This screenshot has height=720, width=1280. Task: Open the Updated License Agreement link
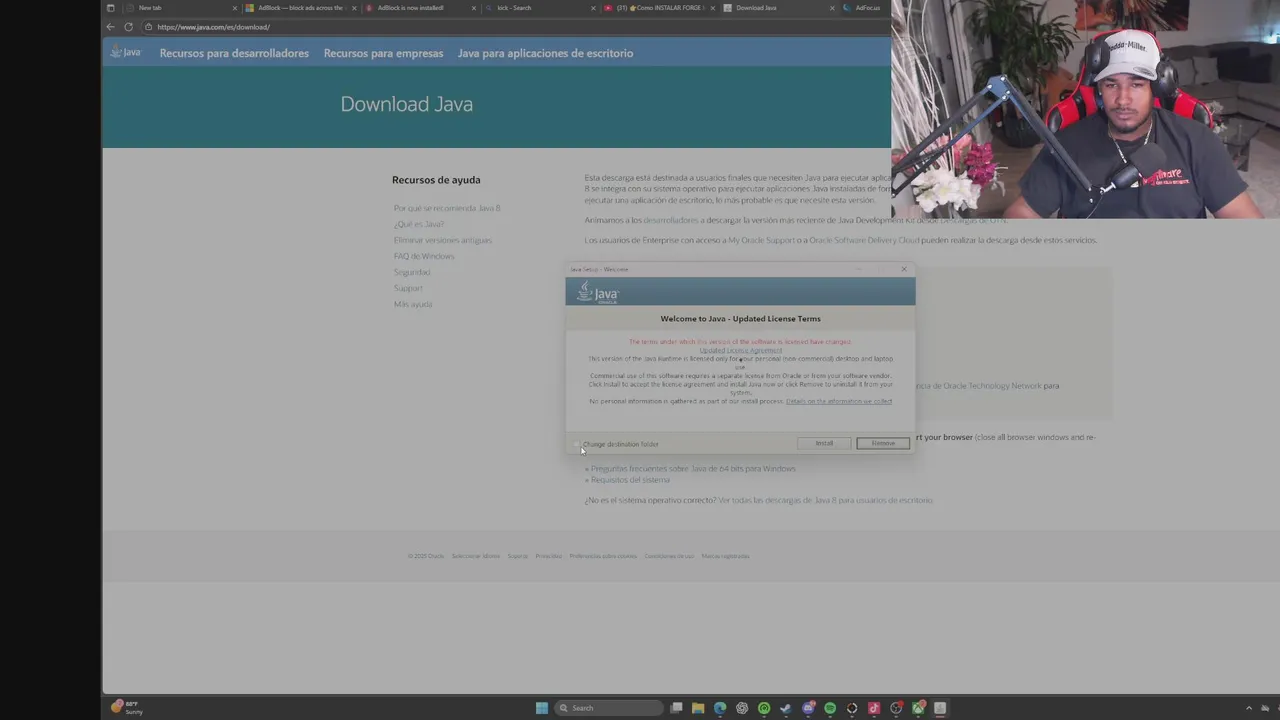pyautogui.click(x=740, y=350)
